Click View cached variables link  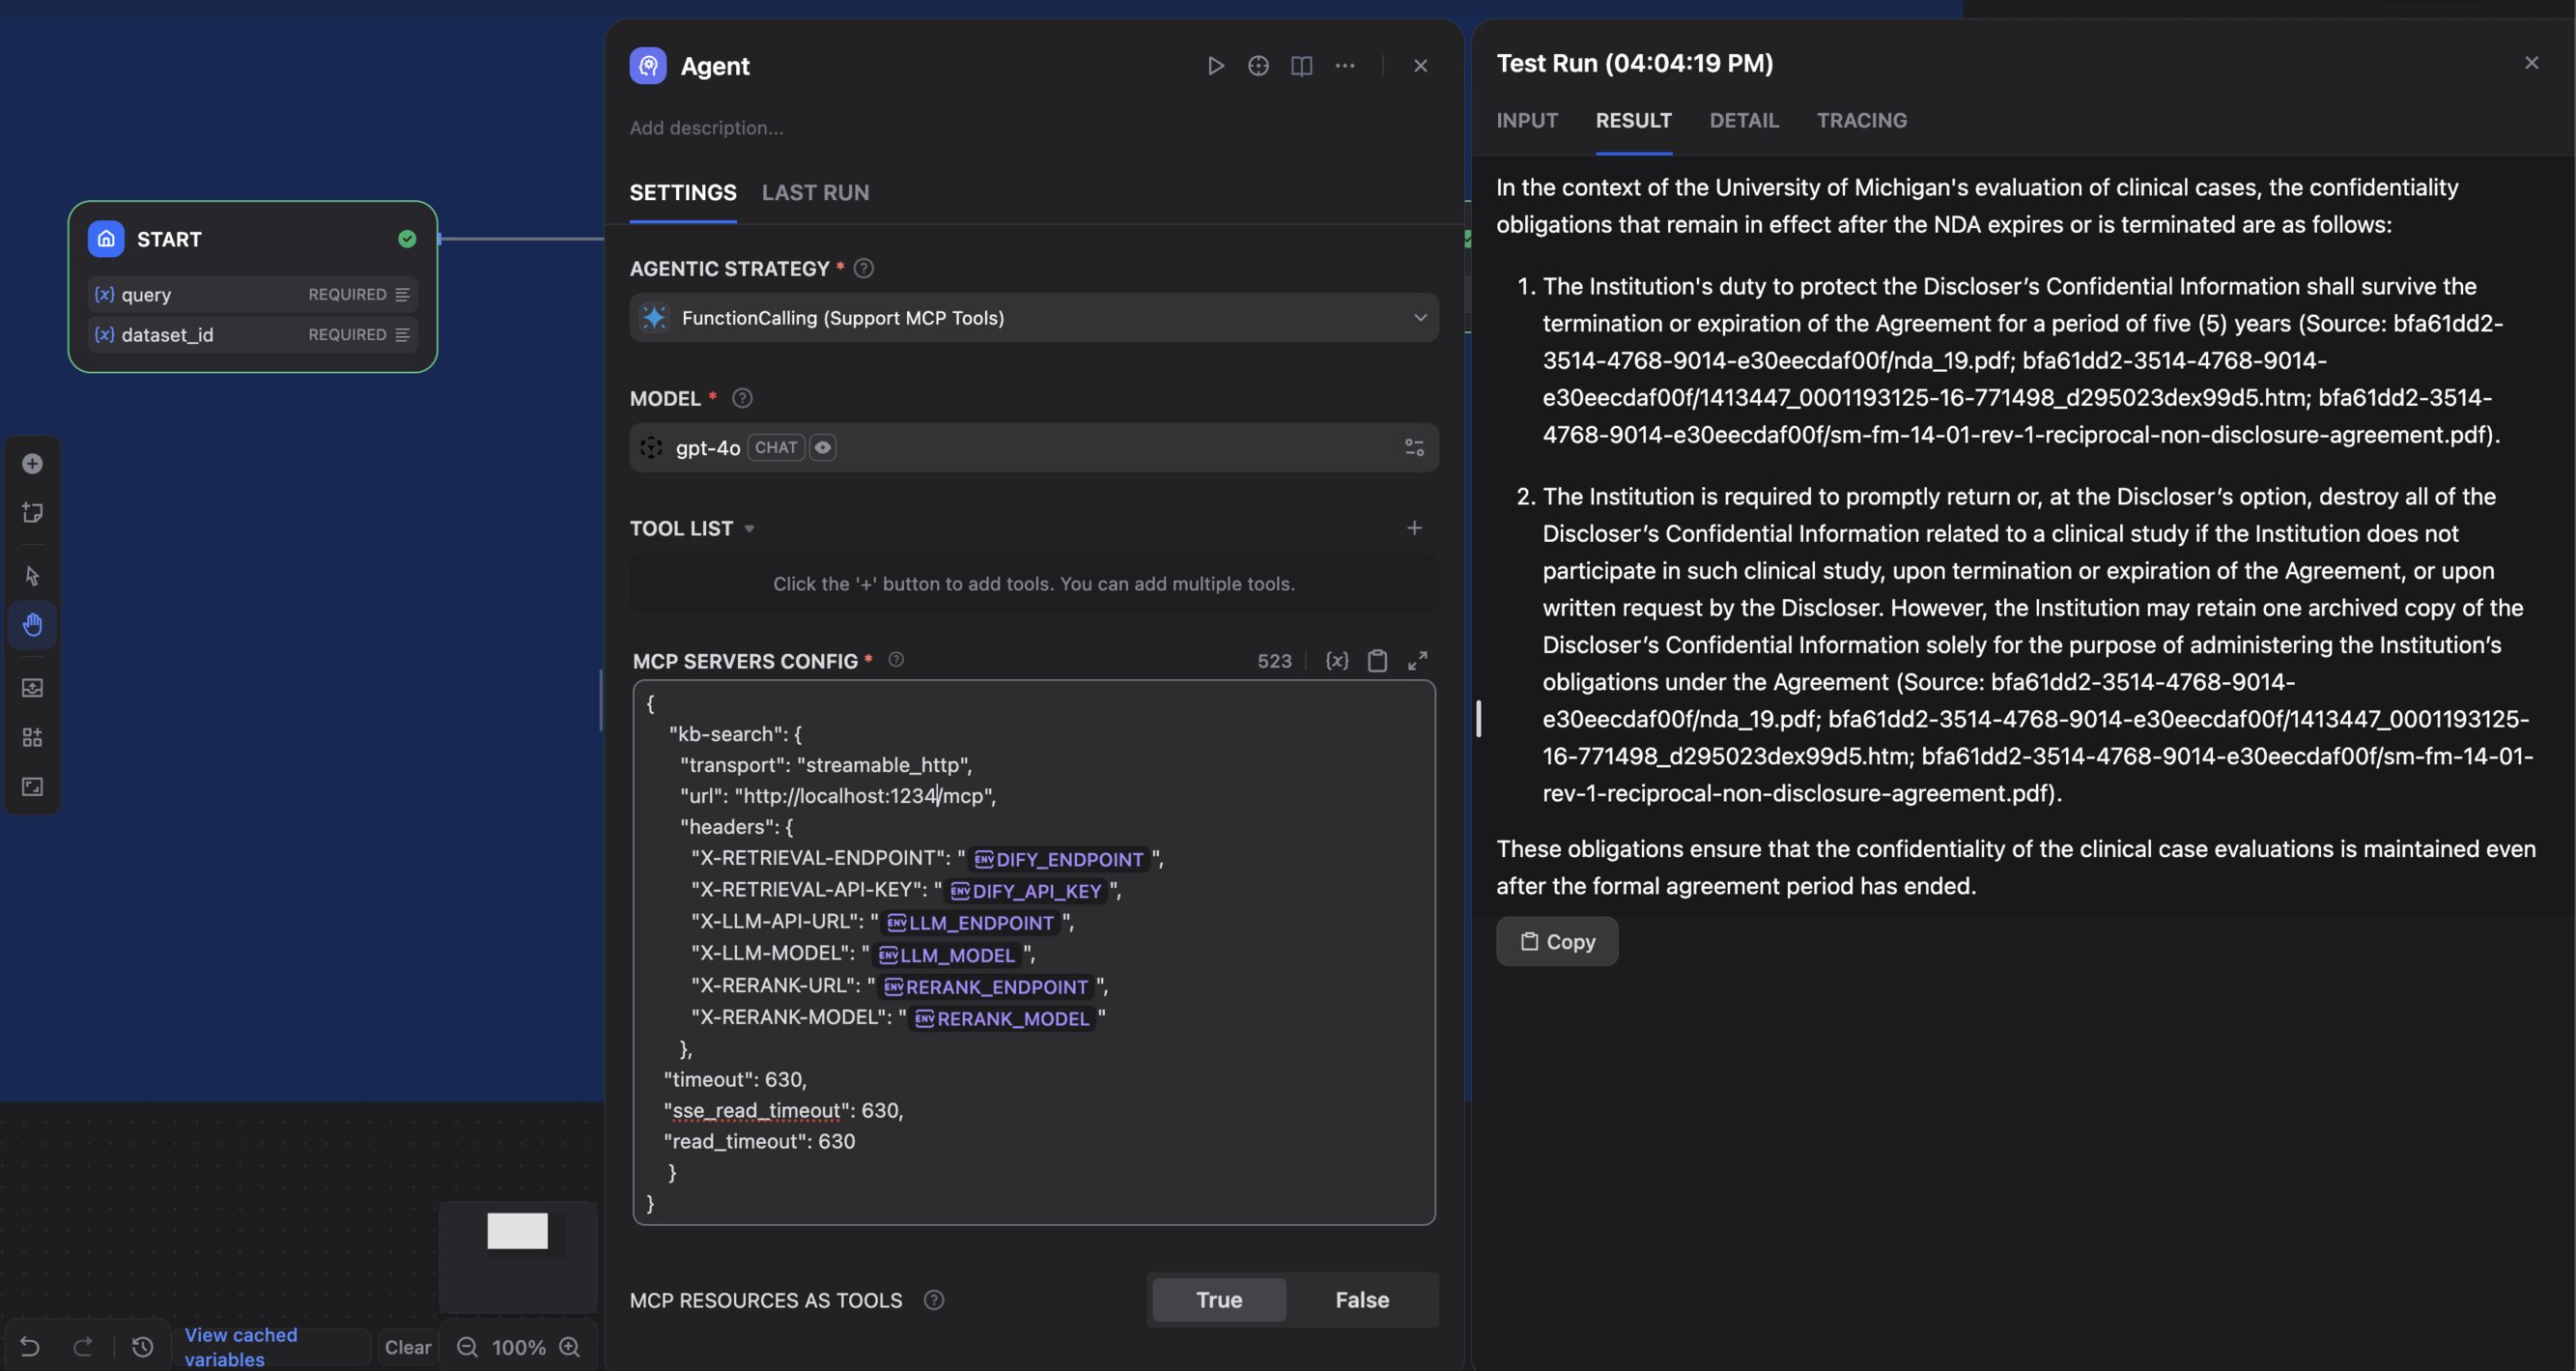pos(241,1346)
